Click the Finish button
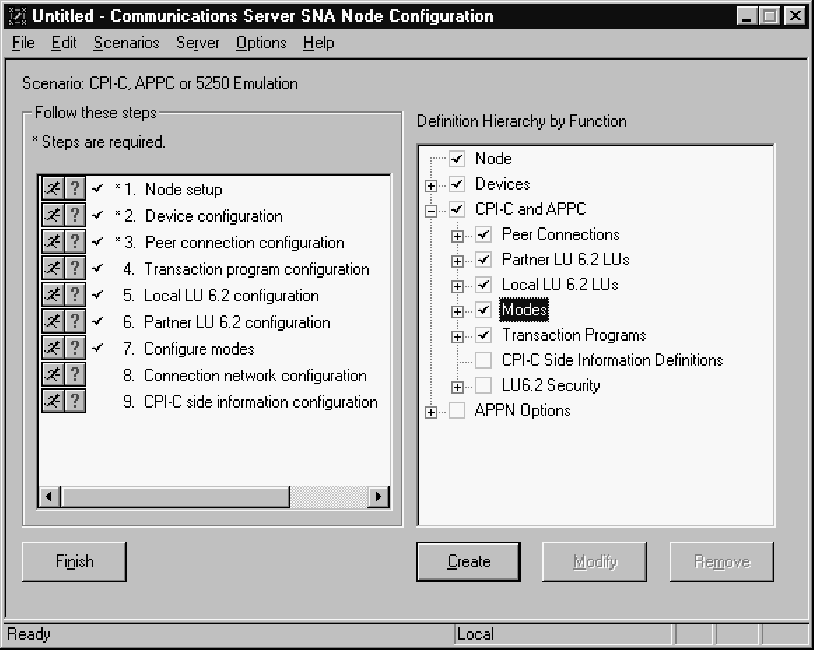814x650 pixels. click(x=74, y=562)
